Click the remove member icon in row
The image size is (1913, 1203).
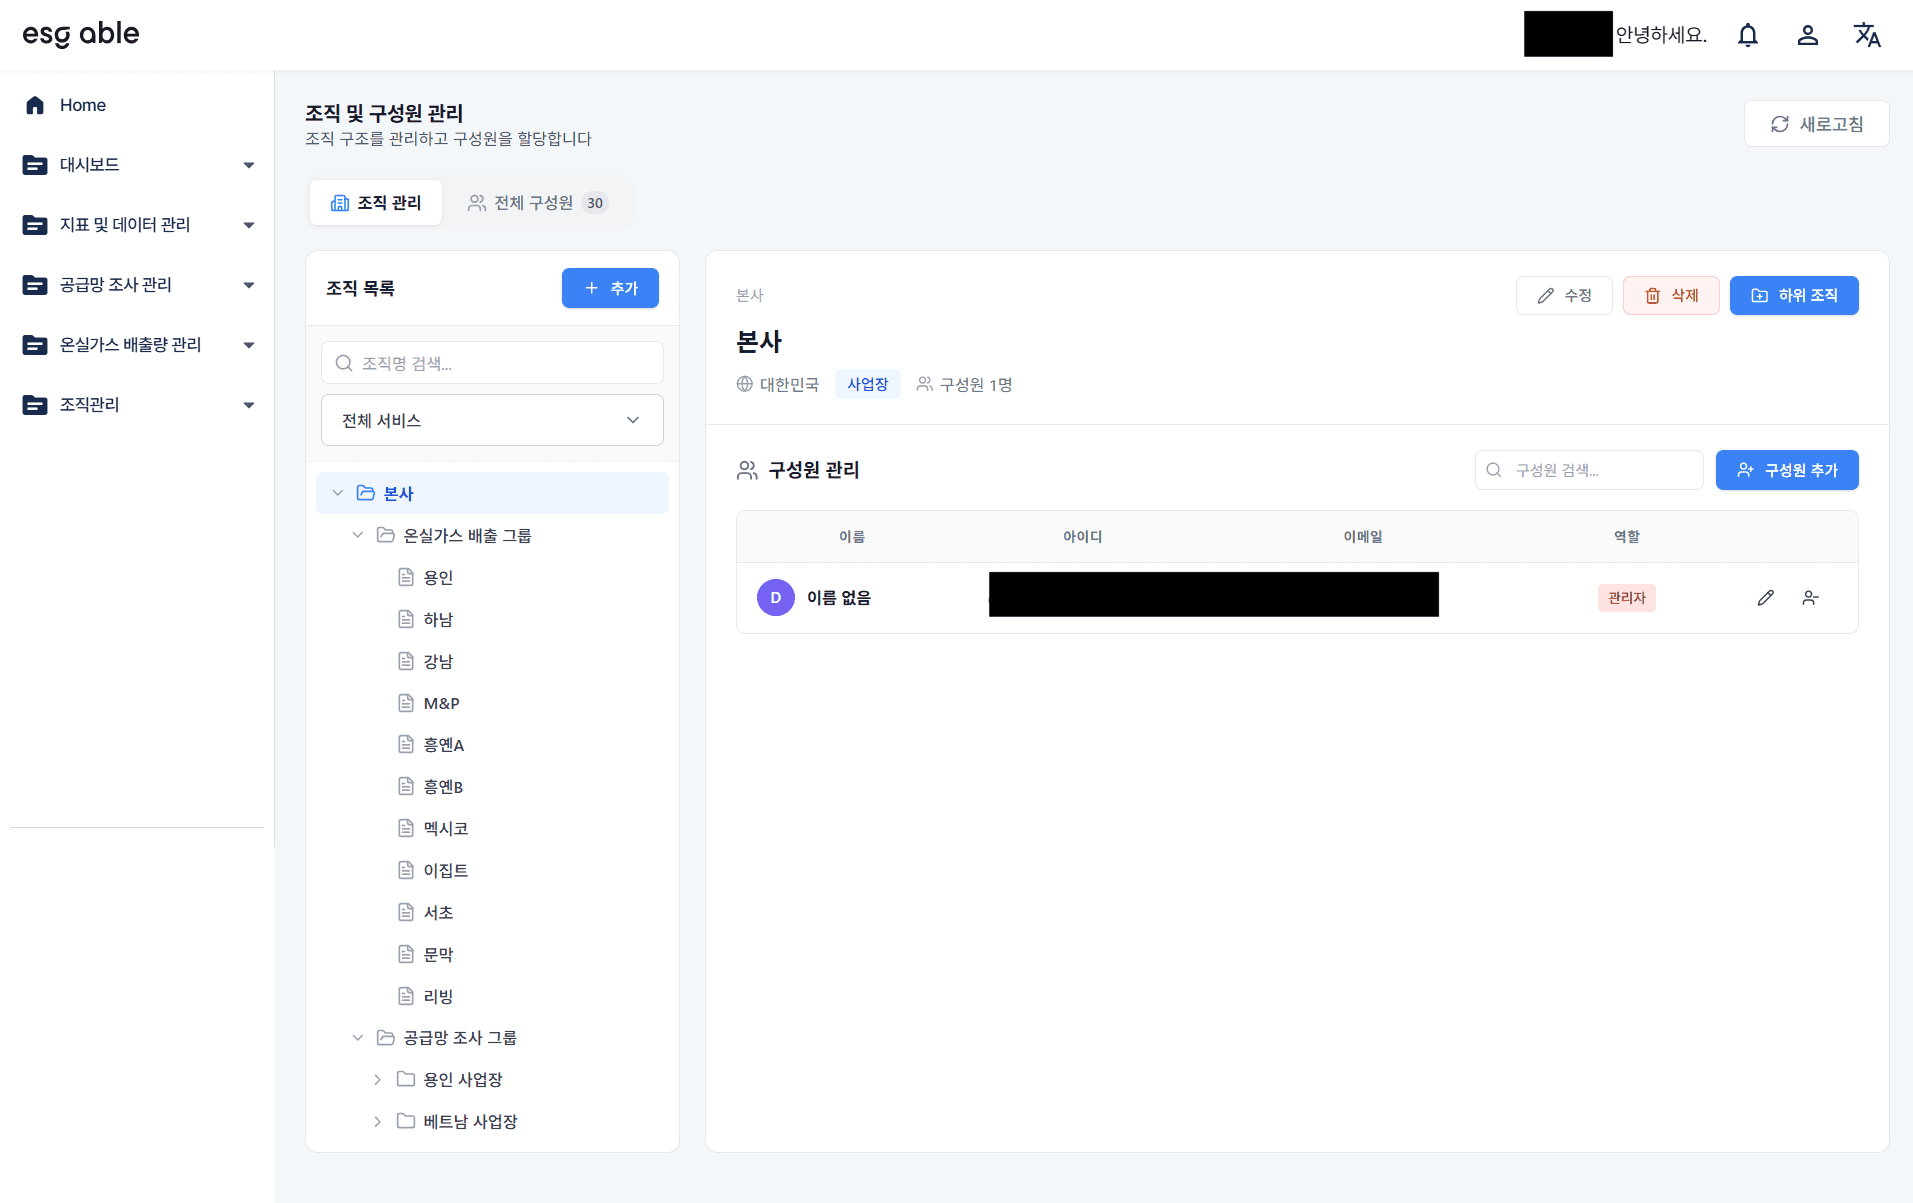(x=1810, y=598)
